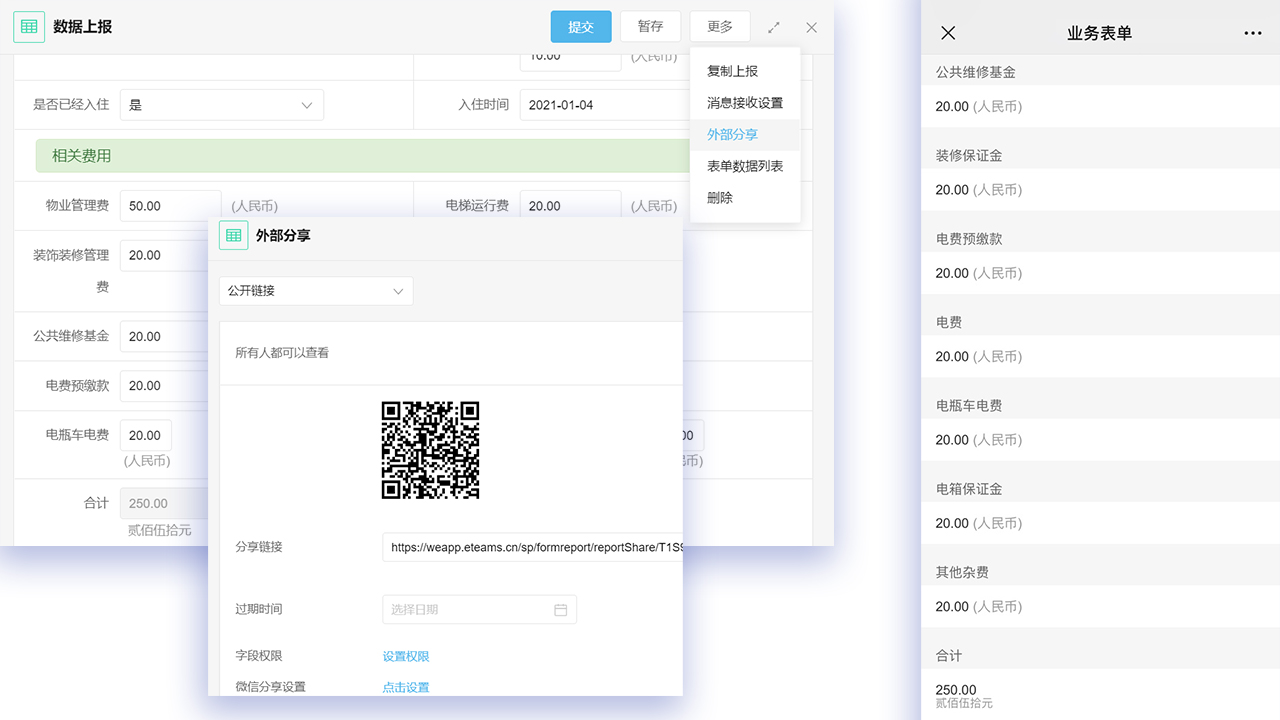The height and width of the screenshot is (720, 1280).
Task: Click the 分享链接 URL field
Action: tap(532, 548)
